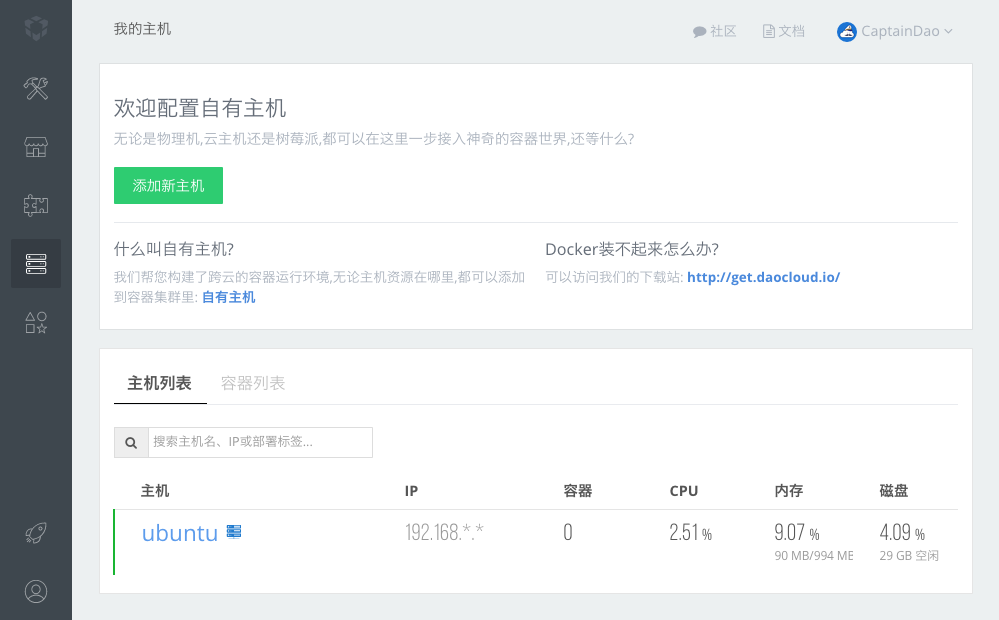Switch to the 主机列表 tab

pos(159,383)
